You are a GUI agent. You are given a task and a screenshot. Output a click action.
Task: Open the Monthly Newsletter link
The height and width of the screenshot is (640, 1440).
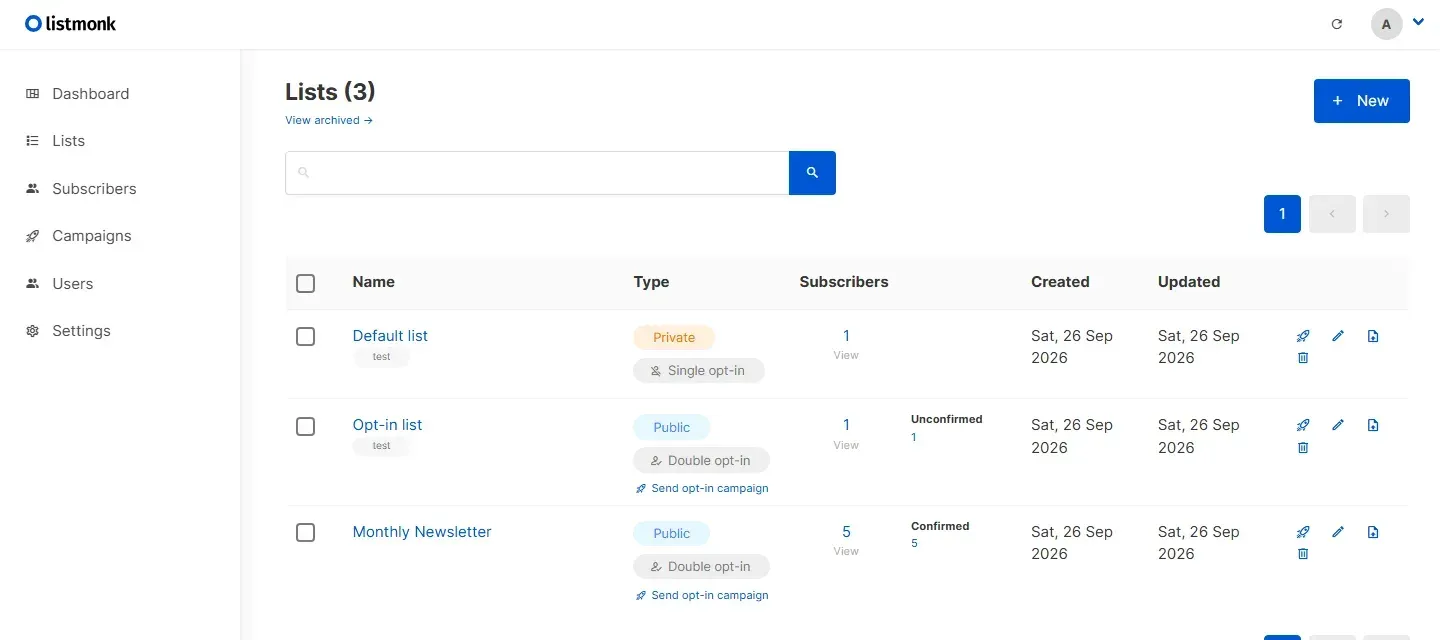click(x=422, y=532)
